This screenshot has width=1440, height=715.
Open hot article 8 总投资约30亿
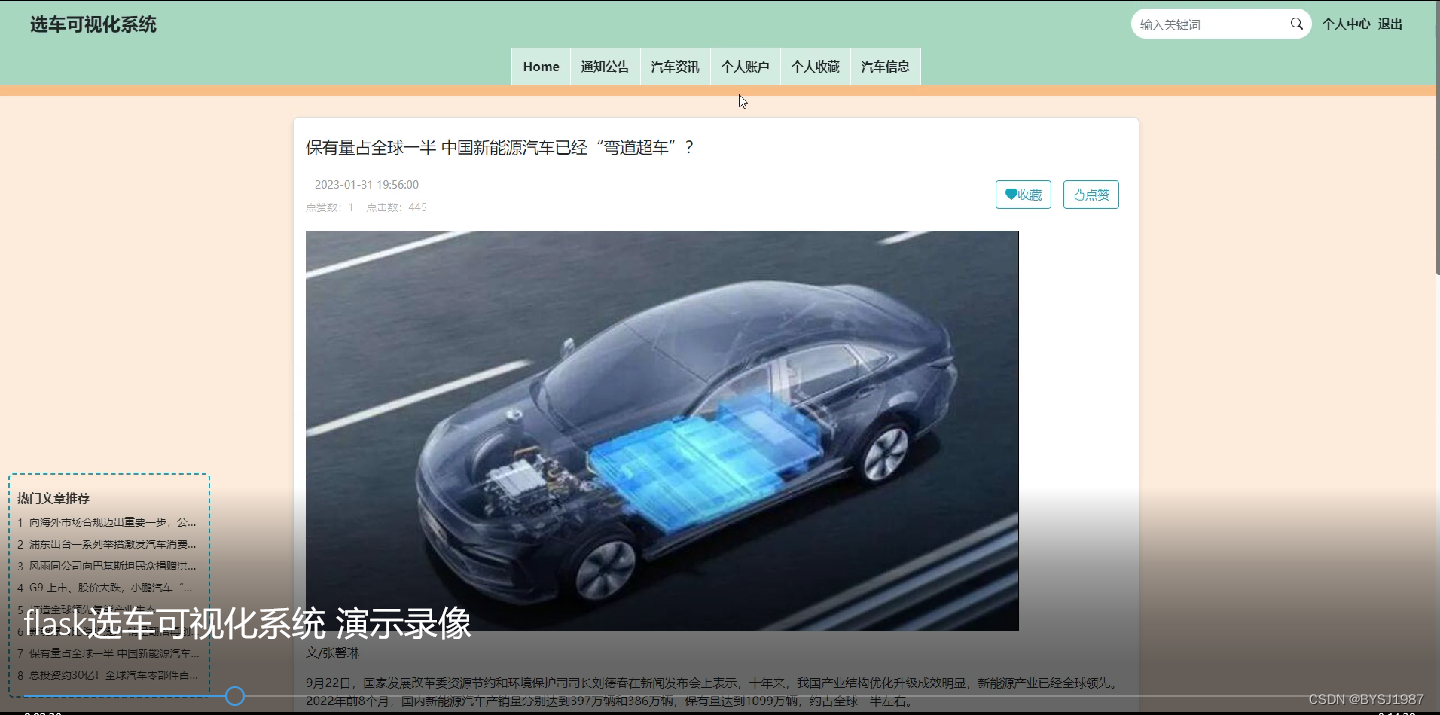pyautogui.click(x=107, y=675)
